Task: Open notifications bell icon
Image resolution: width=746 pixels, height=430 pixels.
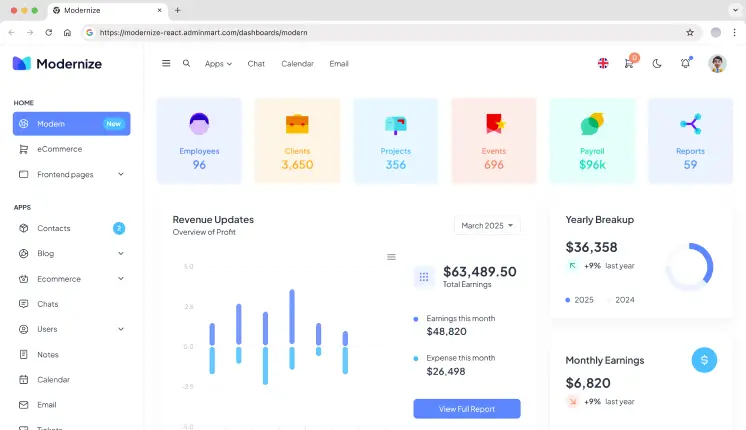Action: click(x=685, y=63)
